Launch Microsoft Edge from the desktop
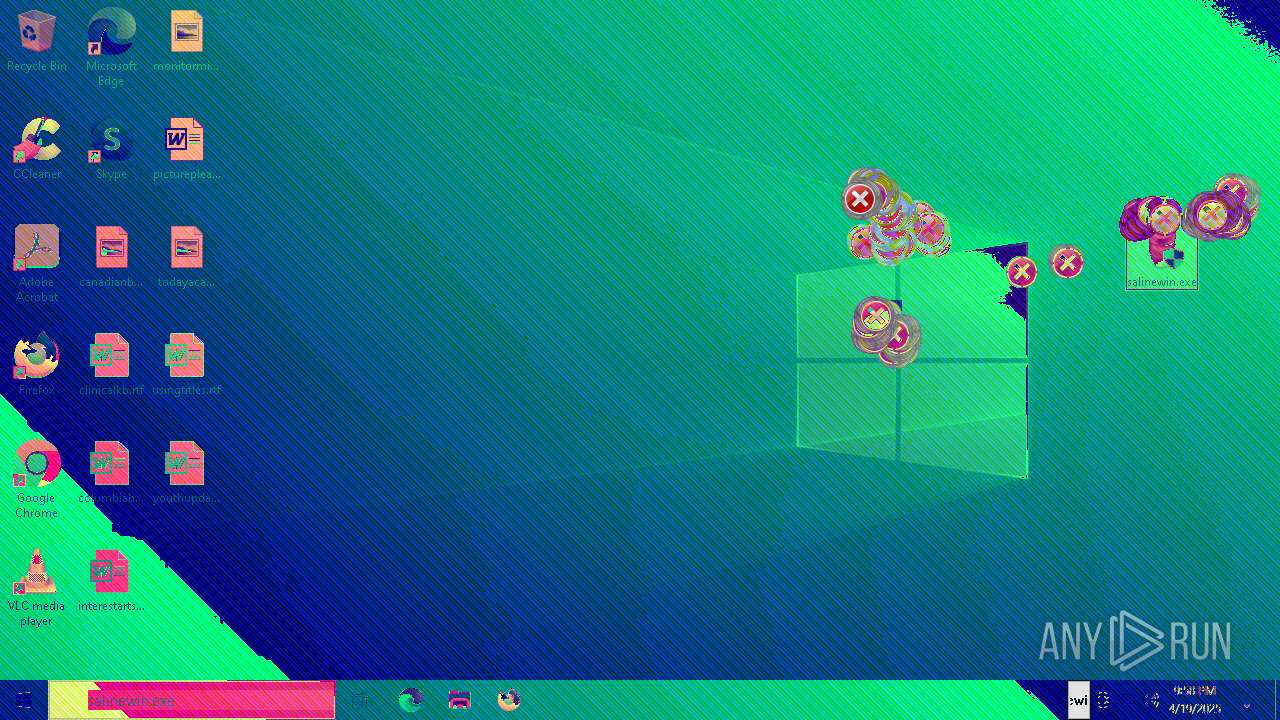 111,47
